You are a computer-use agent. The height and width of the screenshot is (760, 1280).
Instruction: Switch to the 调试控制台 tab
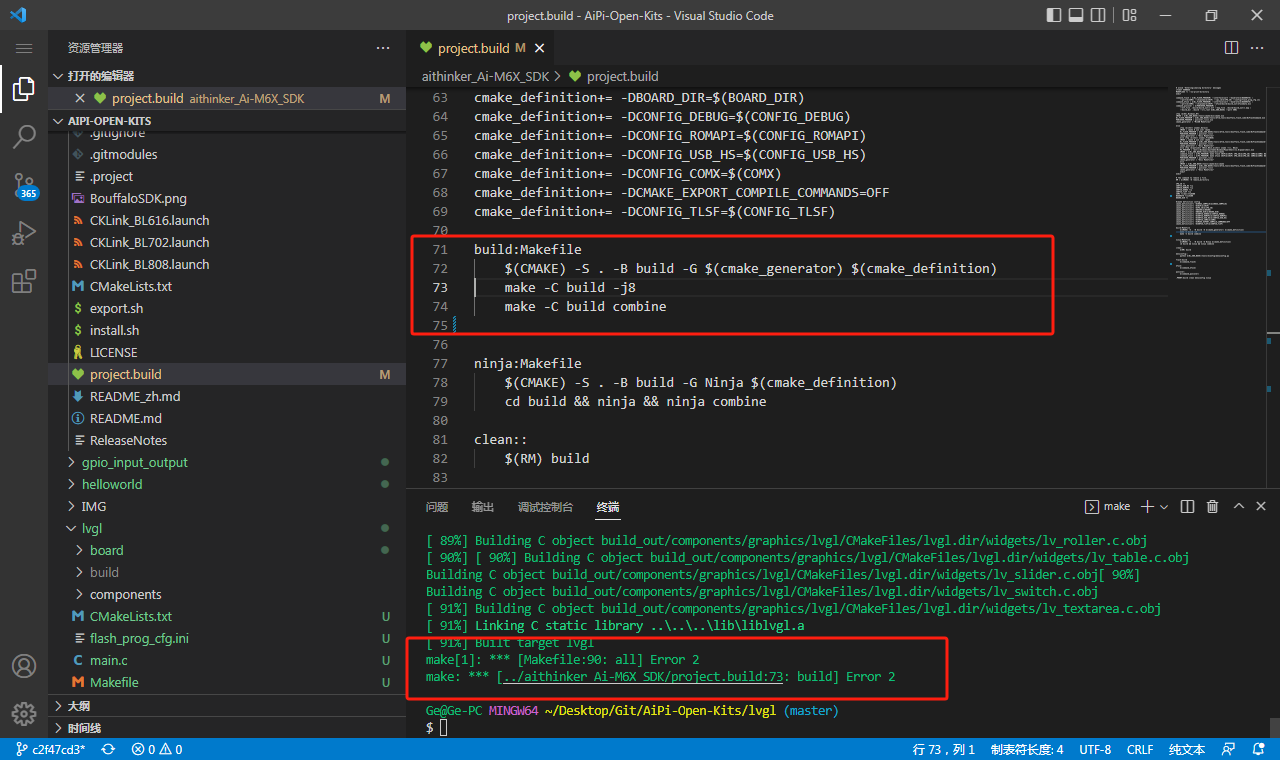click(x=545, y=507)
